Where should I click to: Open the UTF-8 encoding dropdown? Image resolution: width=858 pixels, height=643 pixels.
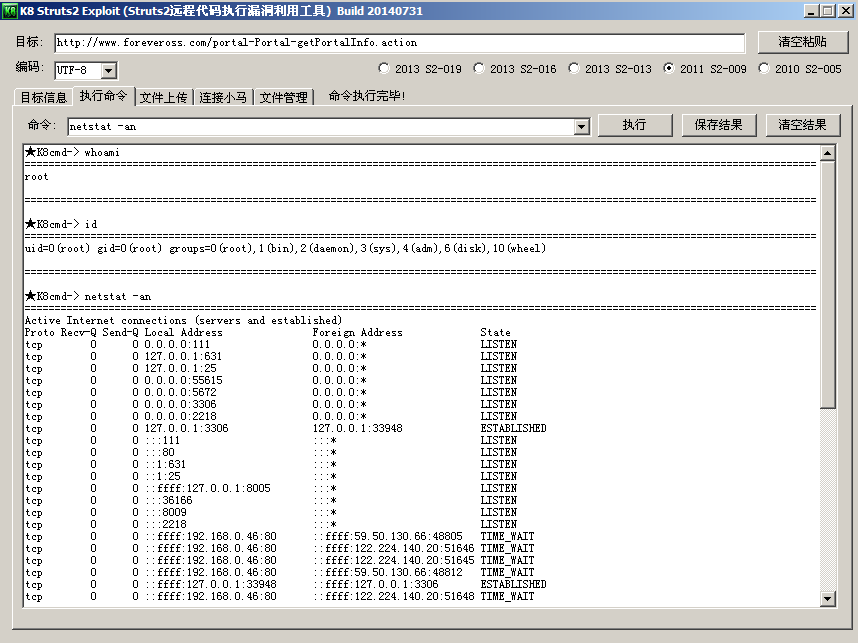109,71
